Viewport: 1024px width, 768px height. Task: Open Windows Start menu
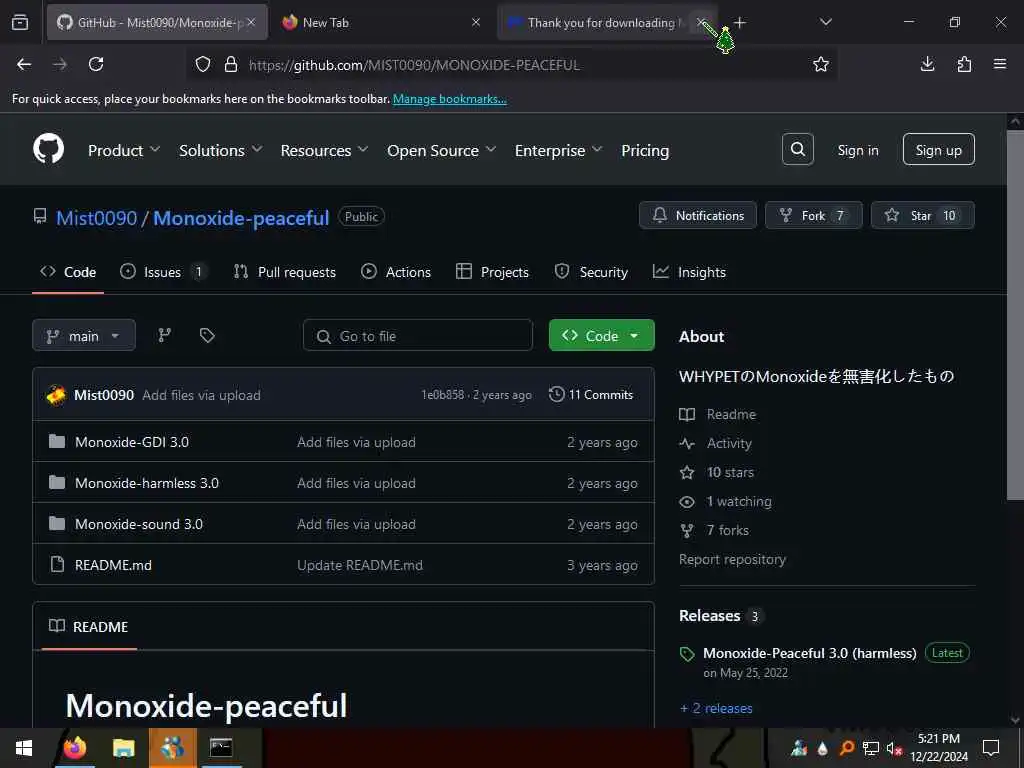tap(24, 748)
